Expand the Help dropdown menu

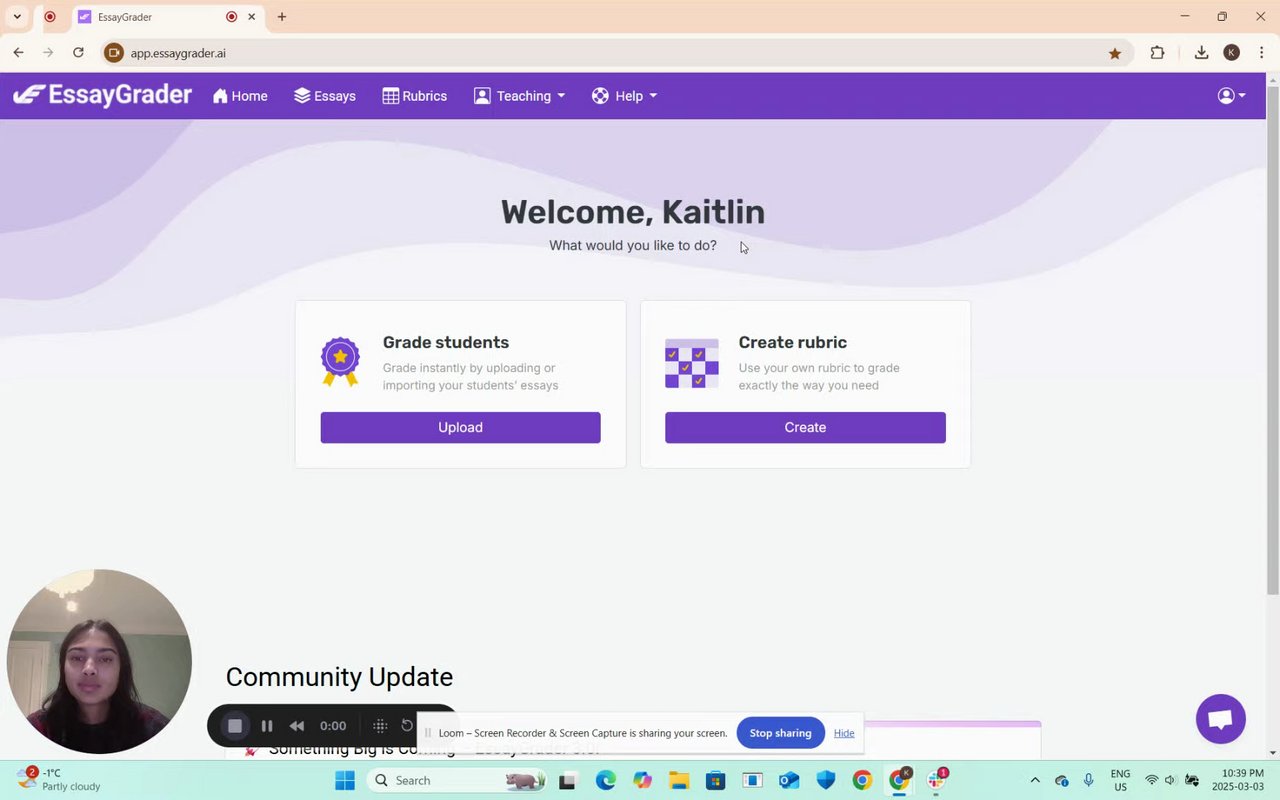coord(624,96)
